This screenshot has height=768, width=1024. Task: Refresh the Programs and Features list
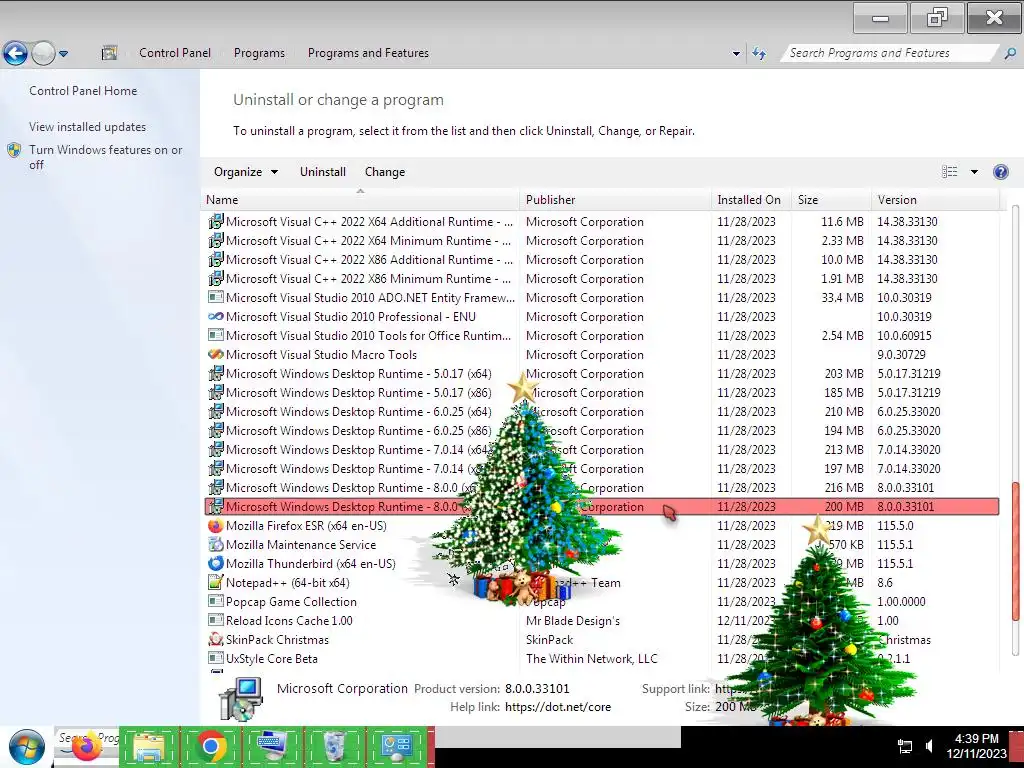coord(759,53)
